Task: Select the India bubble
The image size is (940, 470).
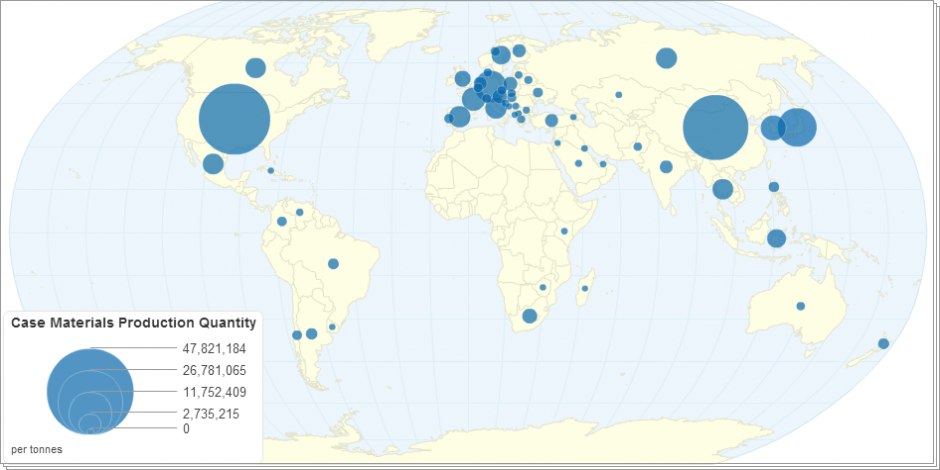Action: coord(665,167)
